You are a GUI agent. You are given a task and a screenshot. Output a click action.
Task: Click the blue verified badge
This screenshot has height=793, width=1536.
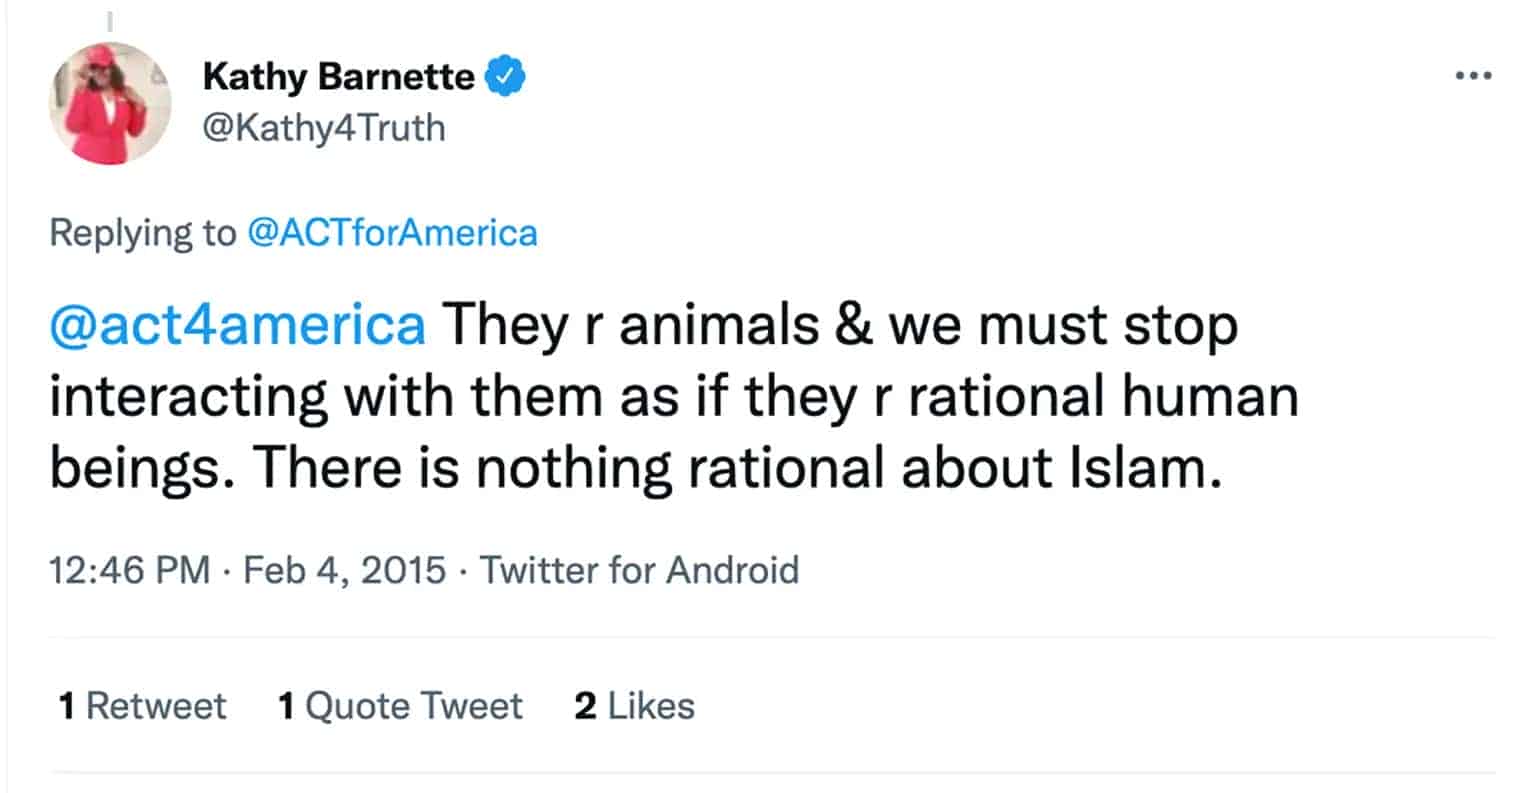coord(505,76)
